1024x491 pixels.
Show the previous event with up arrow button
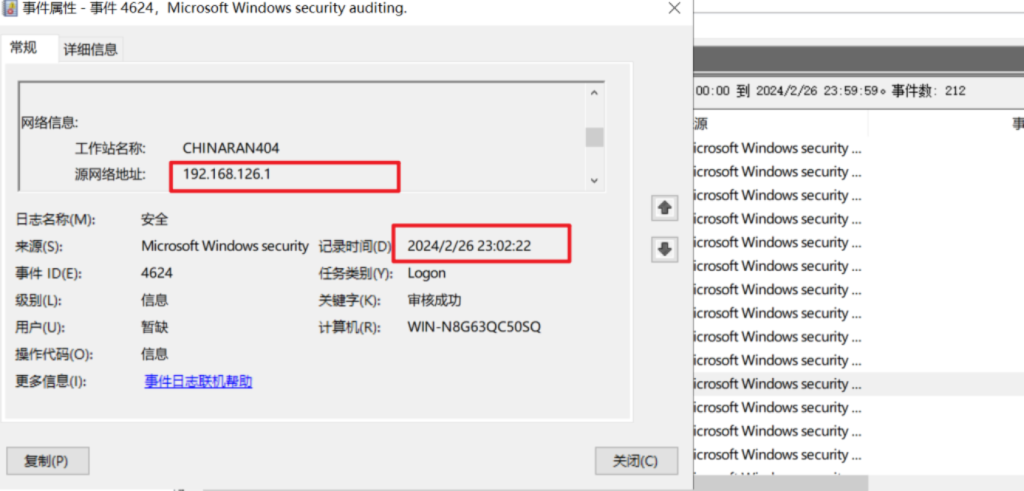[664, 208]
